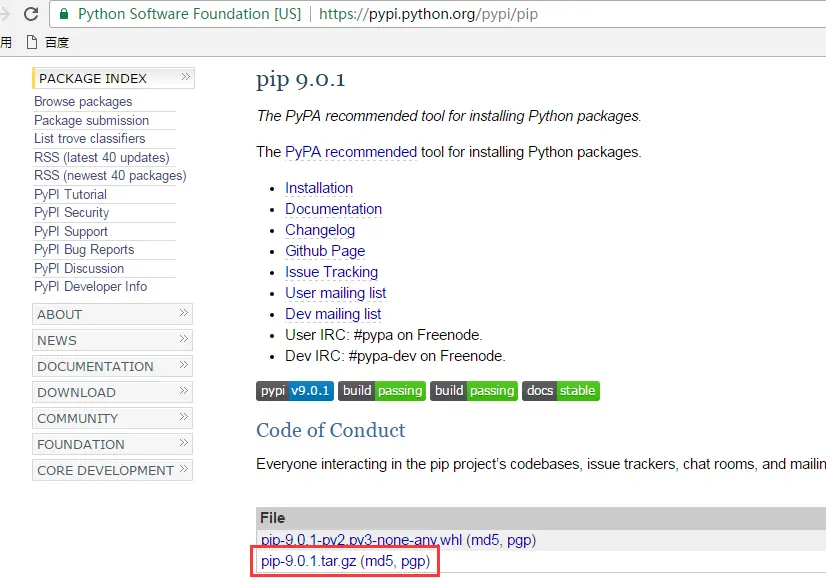Open the Changelog link
Viewport: 826px width, 587px height.
[x=320, y=230]
